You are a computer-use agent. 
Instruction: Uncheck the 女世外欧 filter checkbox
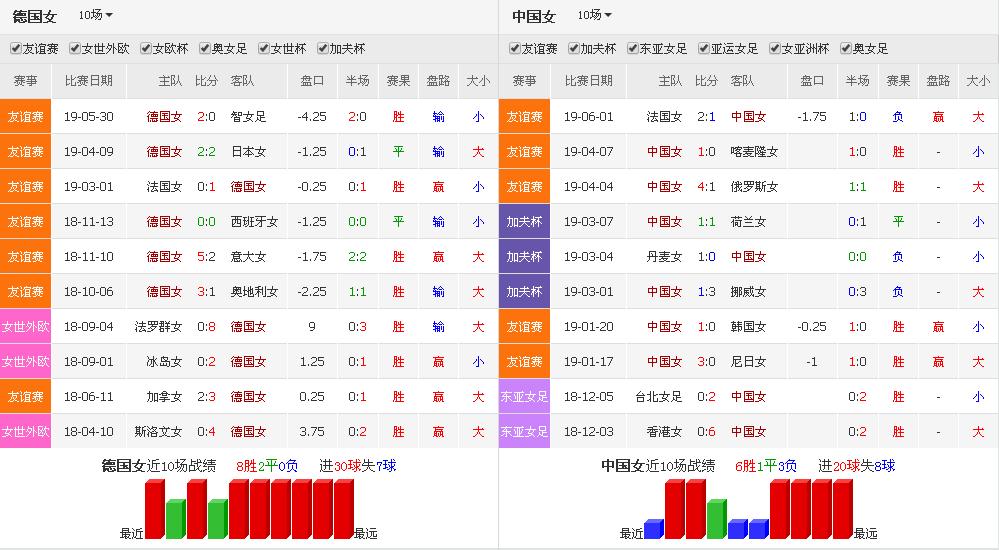tap(74, 49)
